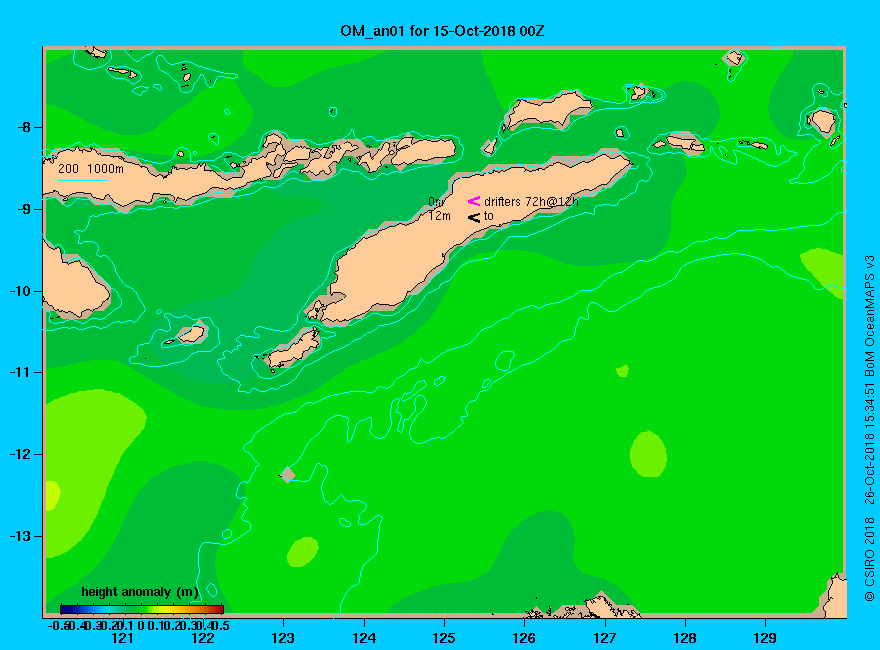This screenshot has height=650, width=880.
Task: Click the latitude label -11
Action: 20,372
